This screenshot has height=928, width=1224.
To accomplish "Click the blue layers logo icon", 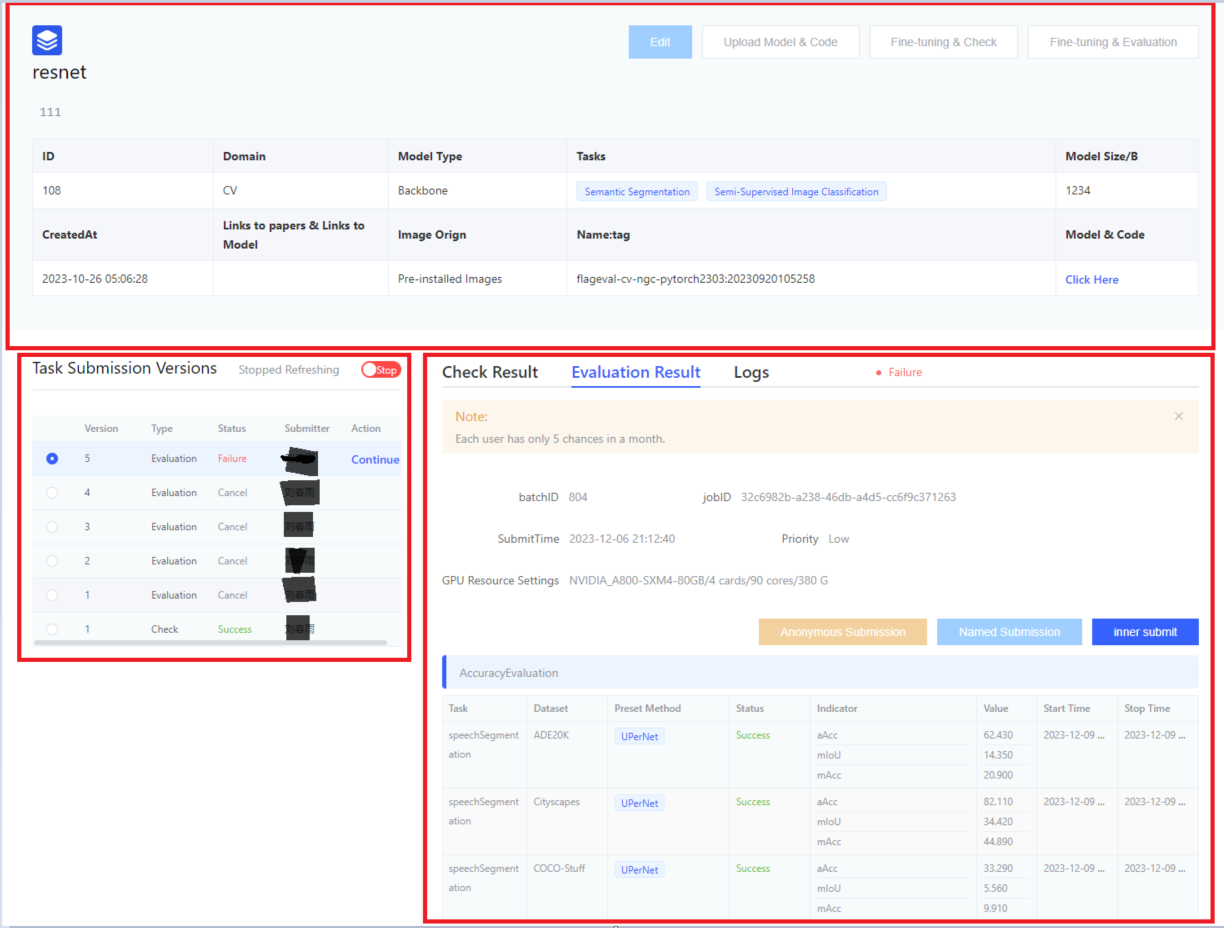I will pyautogui.click(x=47, y=40).
